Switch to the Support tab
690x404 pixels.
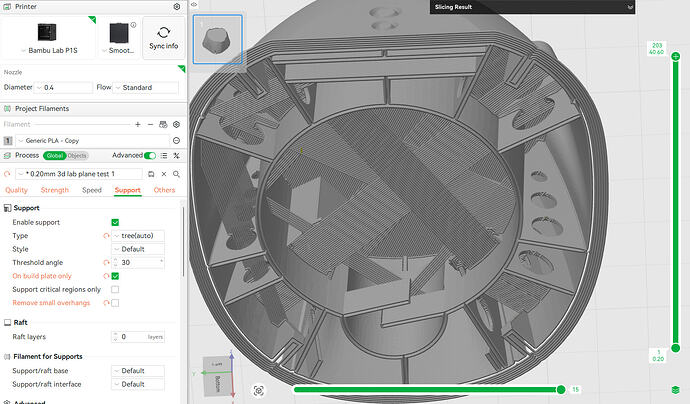click(128, 190)
